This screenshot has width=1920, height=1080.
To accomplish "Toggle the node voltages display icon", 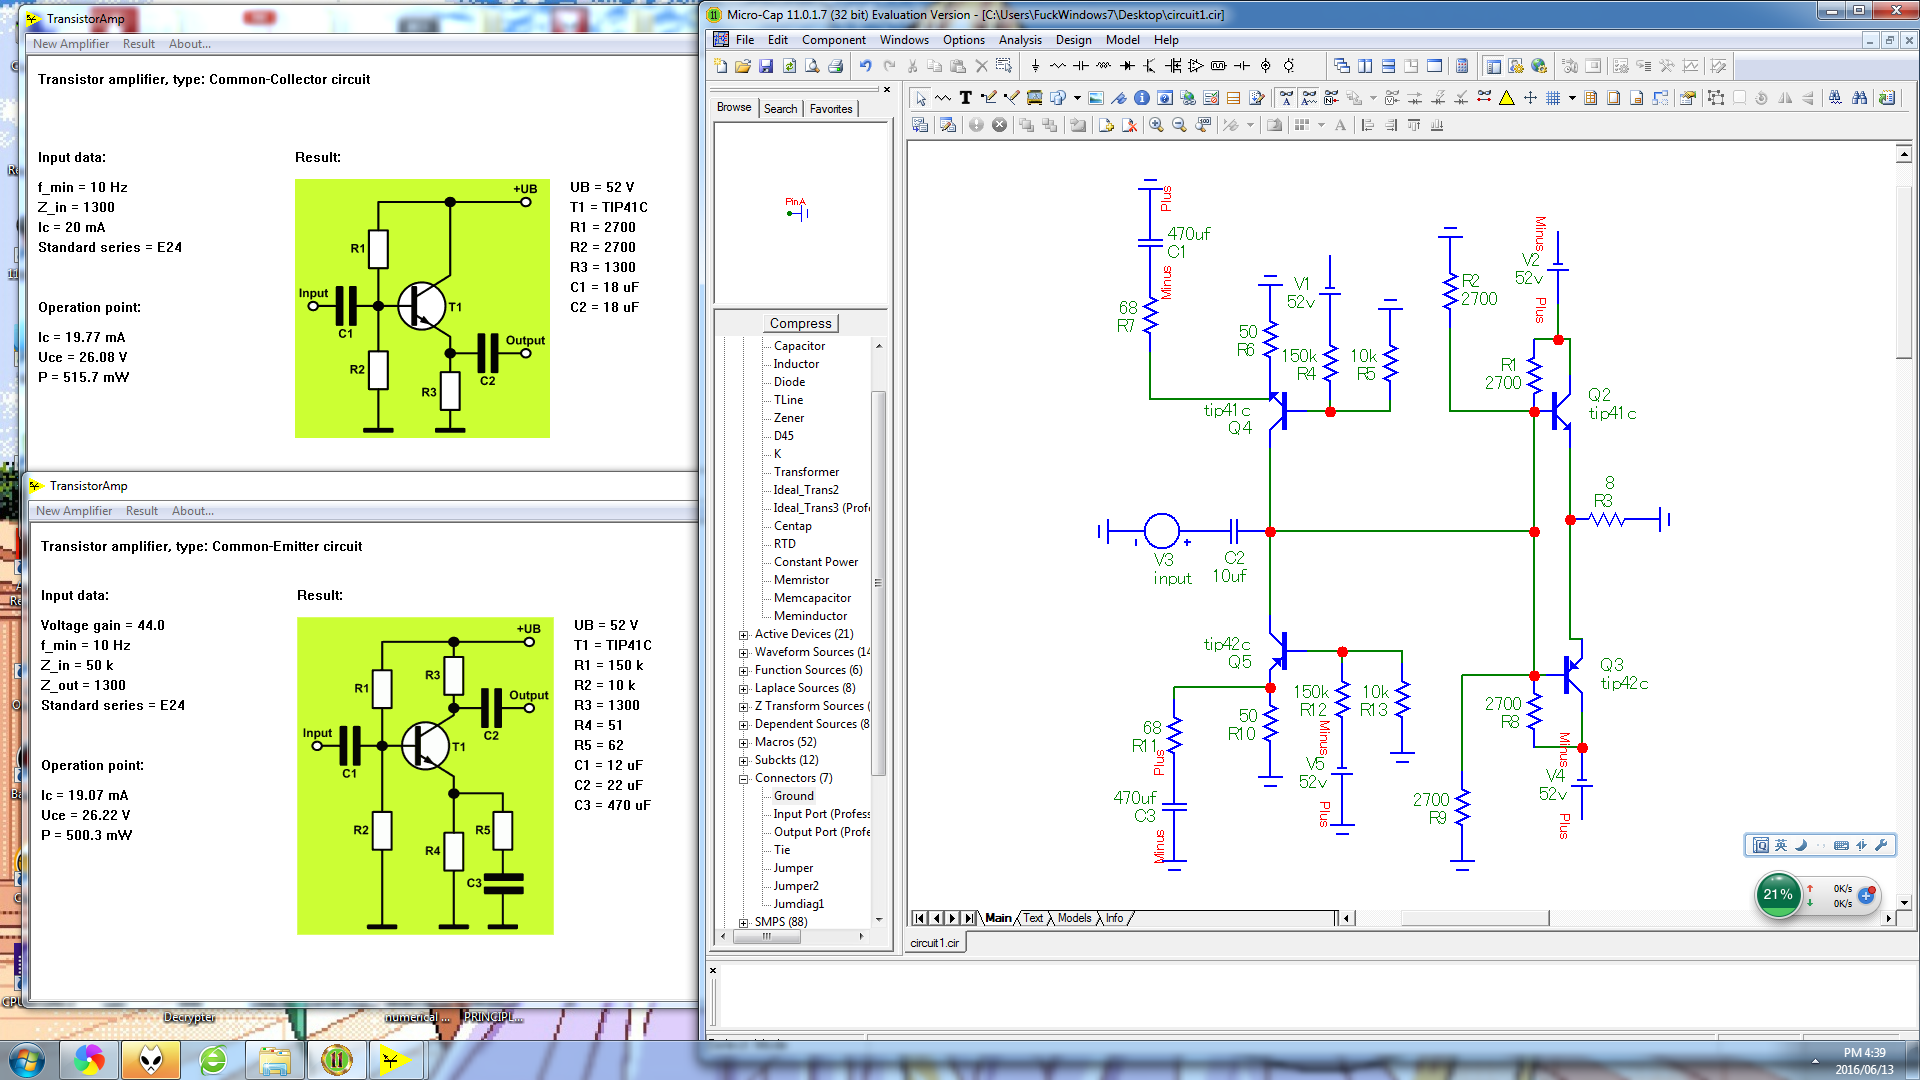I will [1392, 98].
